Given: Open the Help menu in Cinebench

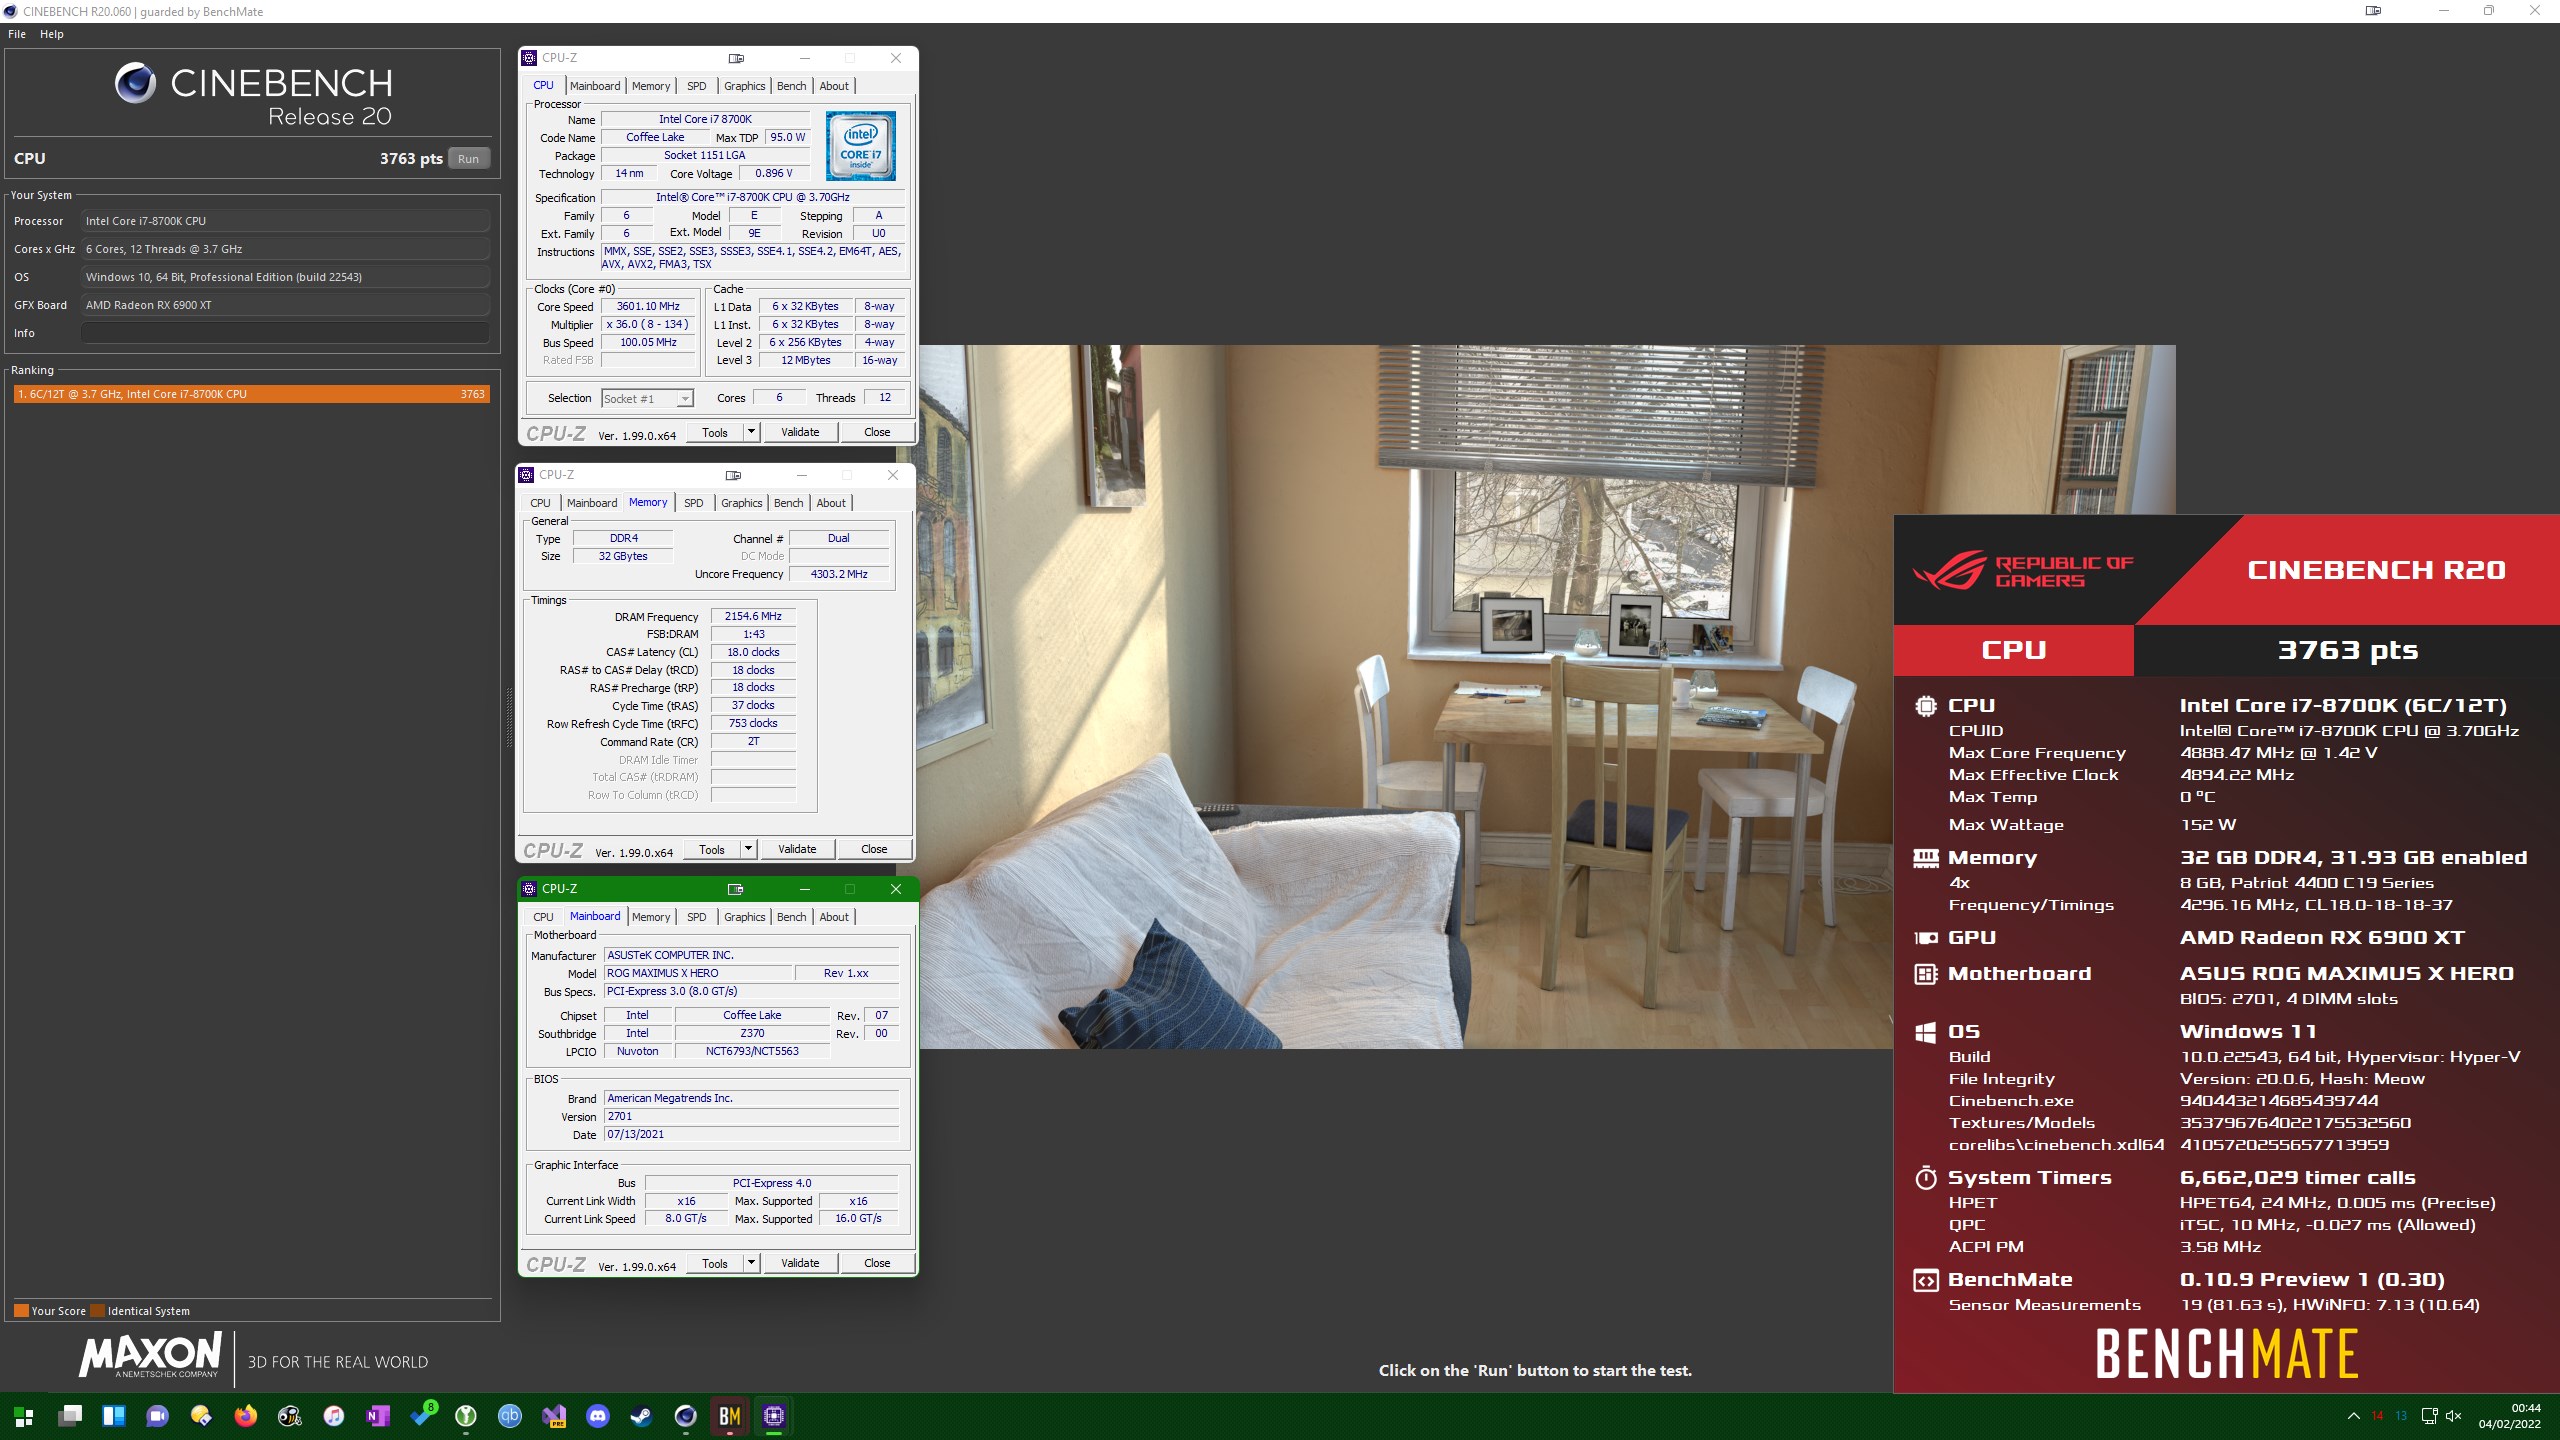Looking at the screenshot, I should (52, 34).
